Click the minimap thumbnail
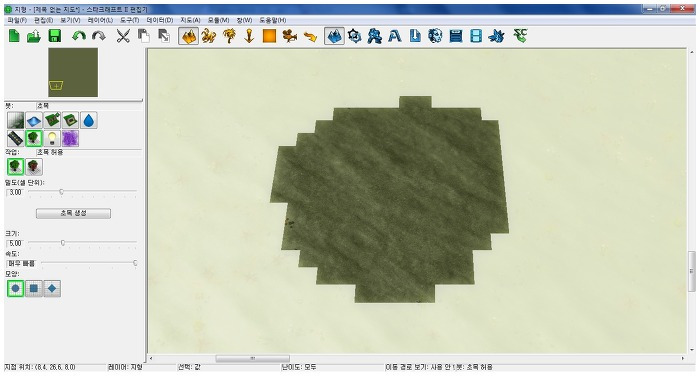700x376 pixels. point(73,72)
